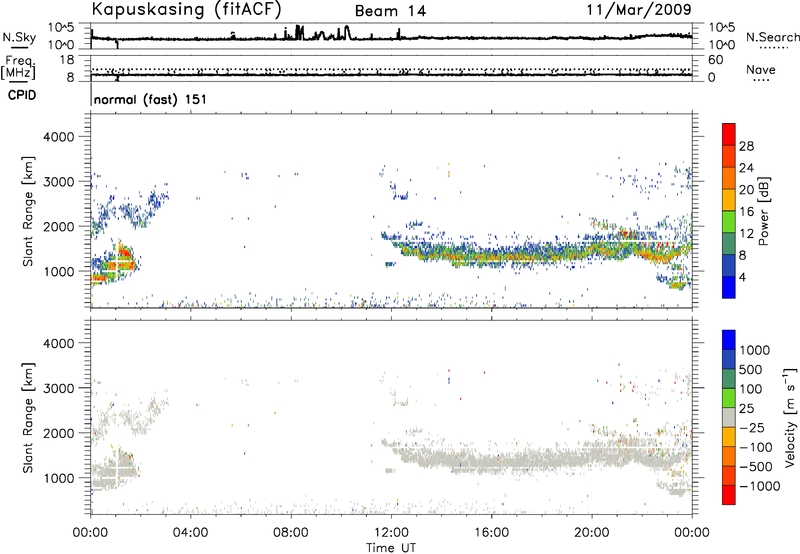The image size is (800, 554).
Task: Pick the blue top segment of Velocity colorbar
Action: (x=729, y=340)
